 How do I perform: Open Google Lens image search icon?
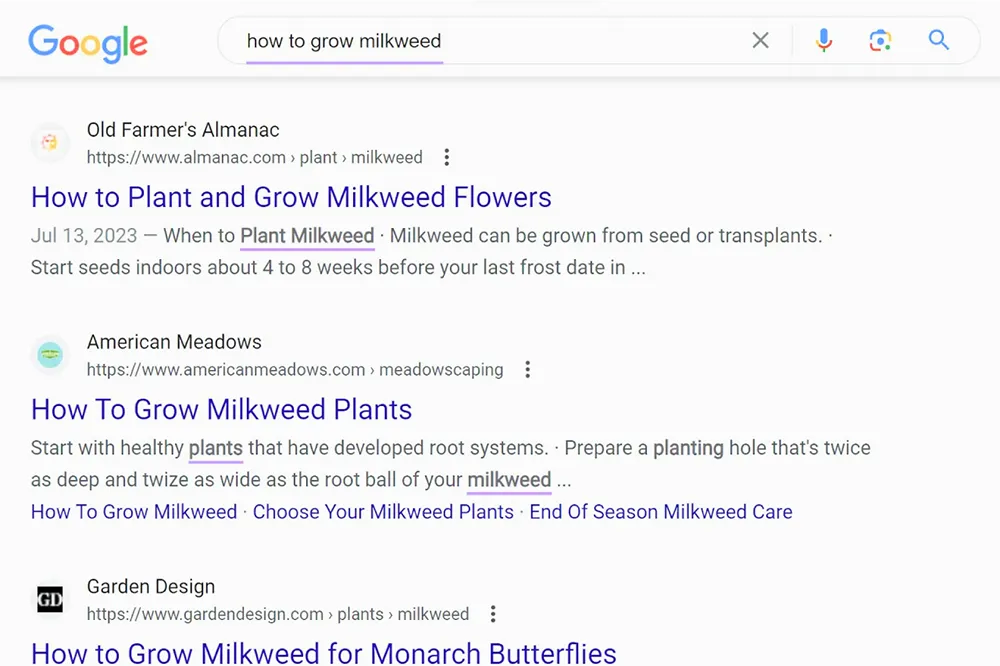(x=880, y=40)
